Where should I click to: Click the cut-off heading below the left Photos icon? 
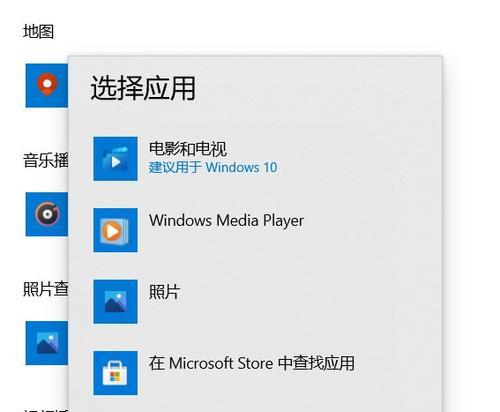point(46,410)
